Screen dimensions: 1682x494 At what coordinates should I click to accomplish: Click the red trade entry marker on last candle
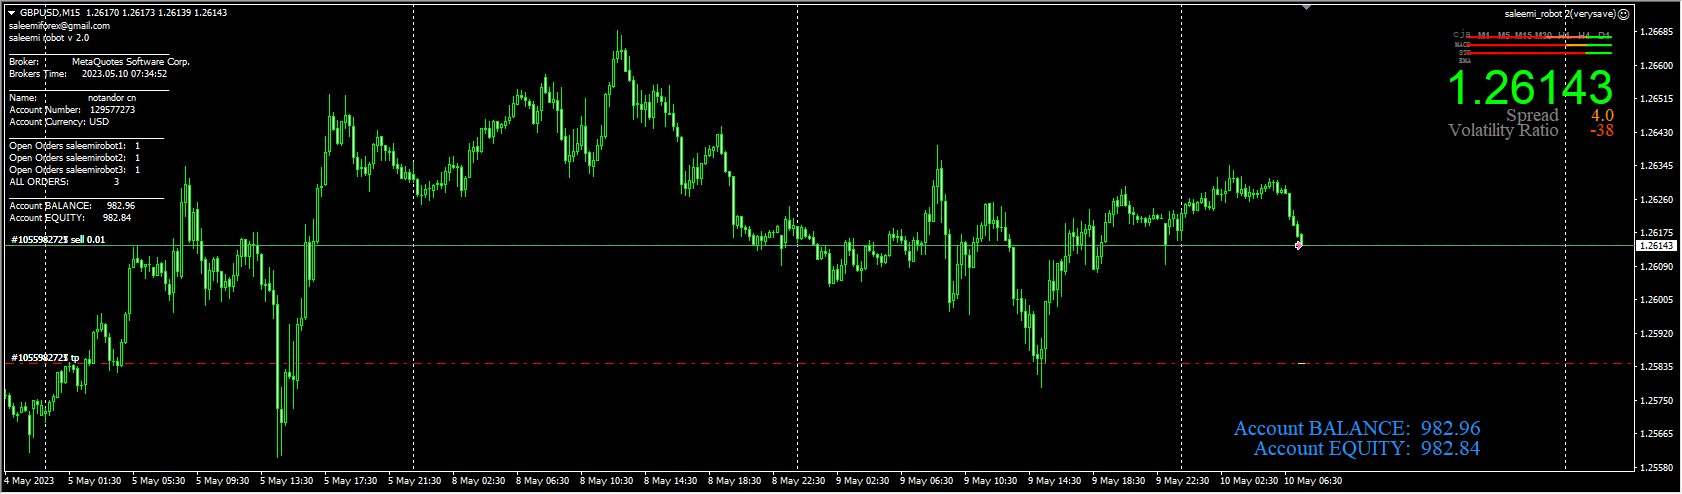1298,245
